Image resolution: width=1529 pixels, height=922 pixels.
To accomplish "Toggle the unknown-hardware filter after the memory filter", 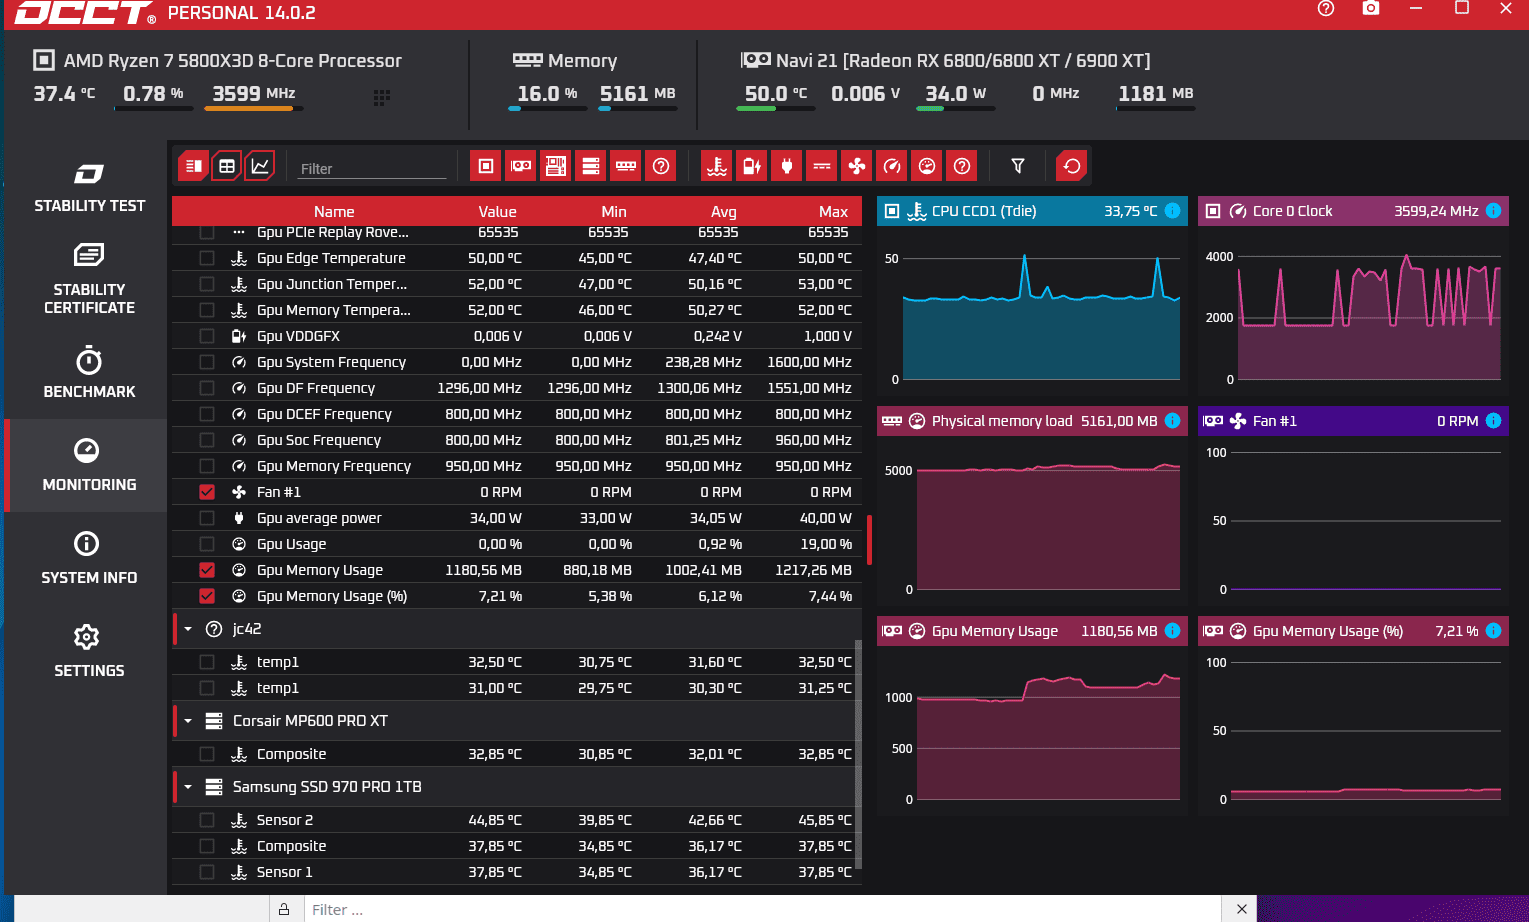I will coord(661,166).
